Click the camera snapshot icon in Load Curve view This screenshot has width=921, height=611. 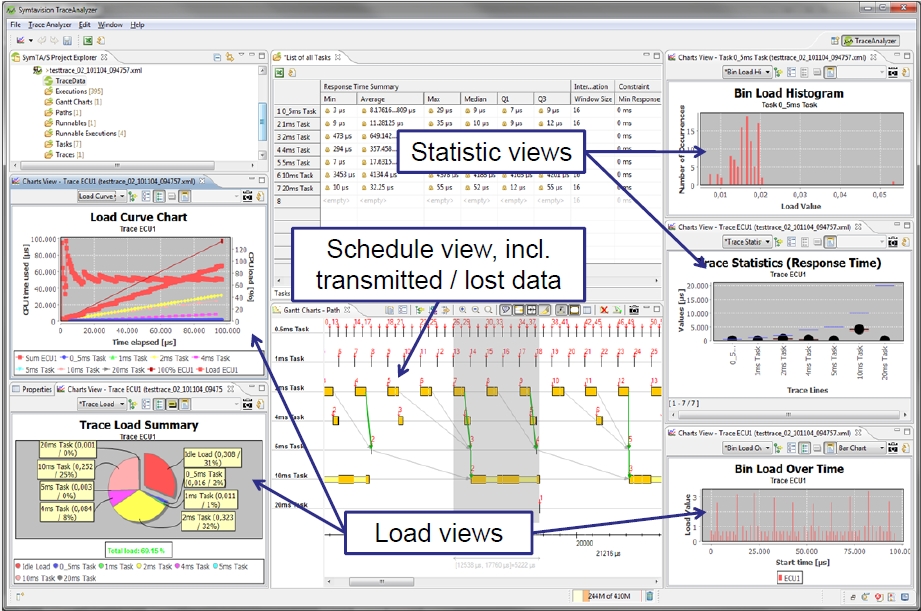[247, 196]
